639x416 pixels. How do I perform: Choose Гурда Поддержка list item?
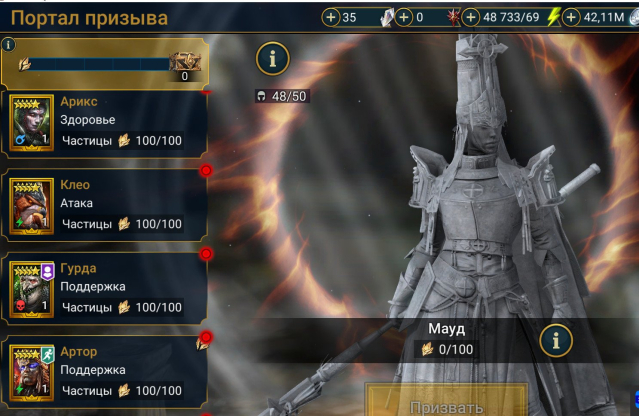click(104, 288)
